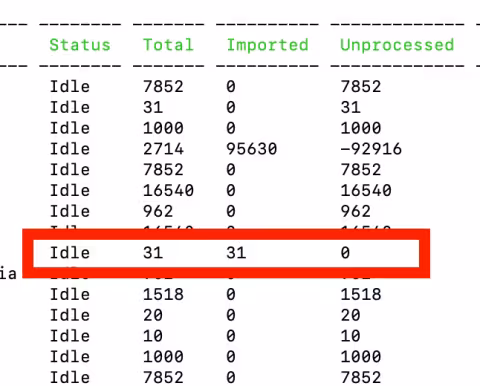Click Idle in the row with Imported 31
Image resolution: width=480 pixels, height=386 pixels.
(x=70, y=253)
